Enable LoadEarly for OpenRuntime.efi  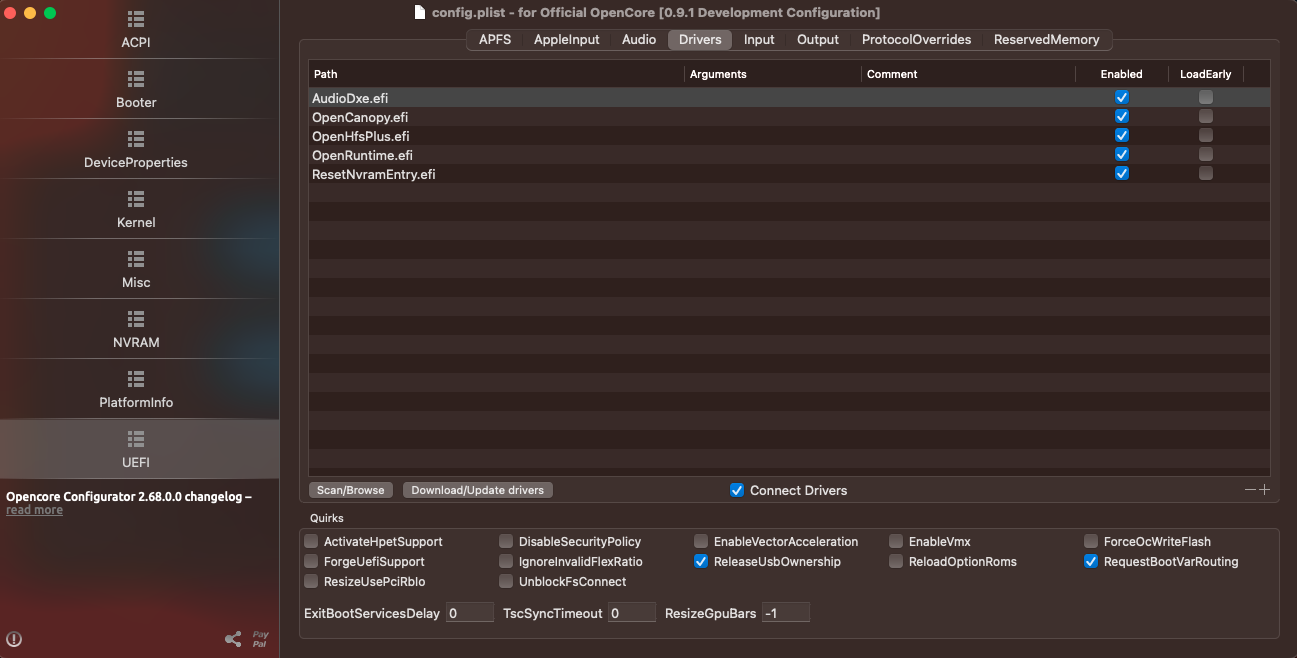click(1206, 154)
